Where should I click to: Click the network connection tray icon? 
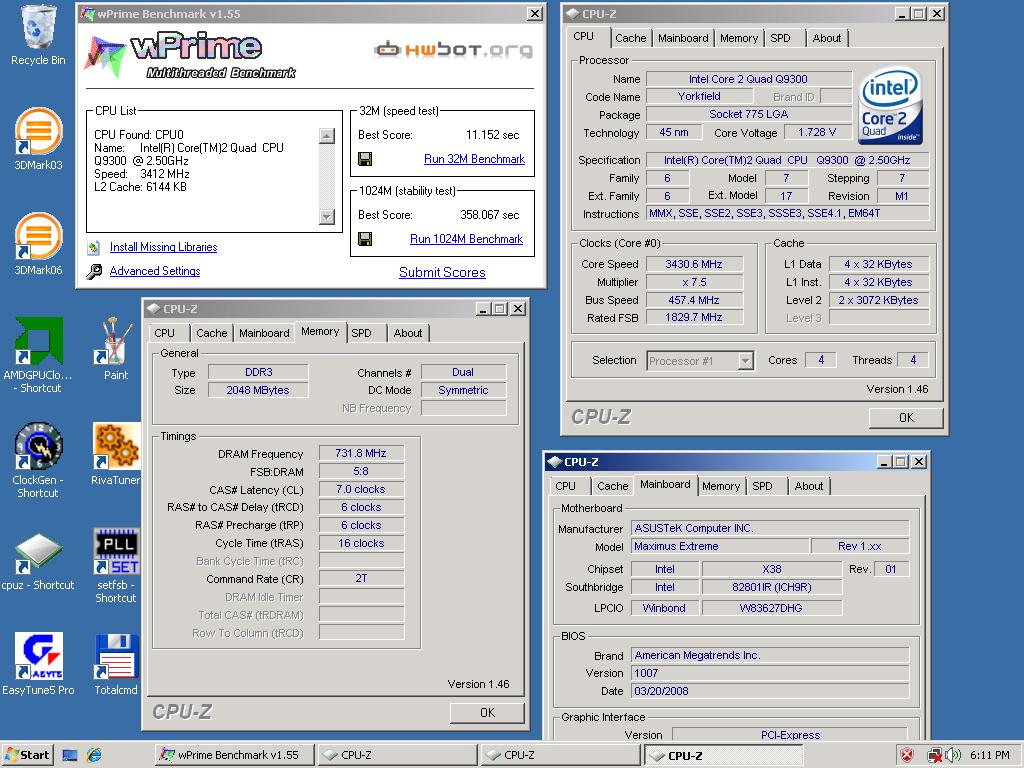click(934, 756)
